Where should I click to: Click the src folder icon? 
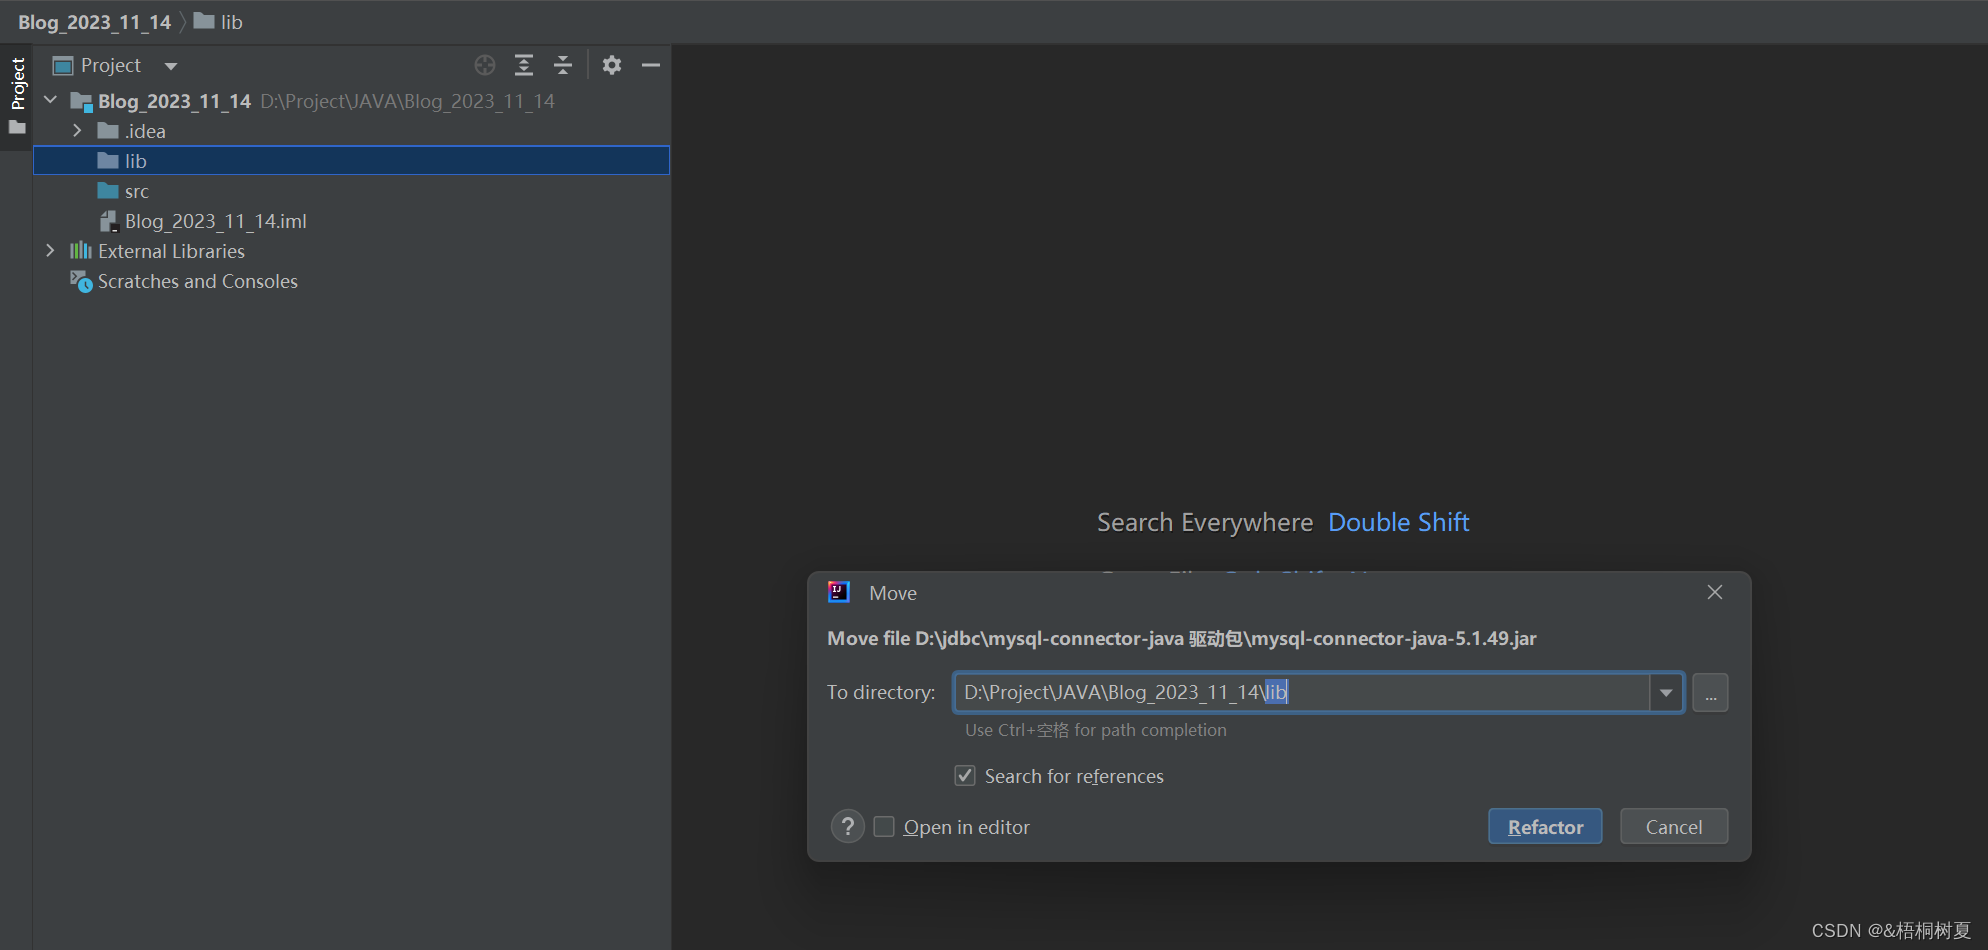(x=108, y=191)
